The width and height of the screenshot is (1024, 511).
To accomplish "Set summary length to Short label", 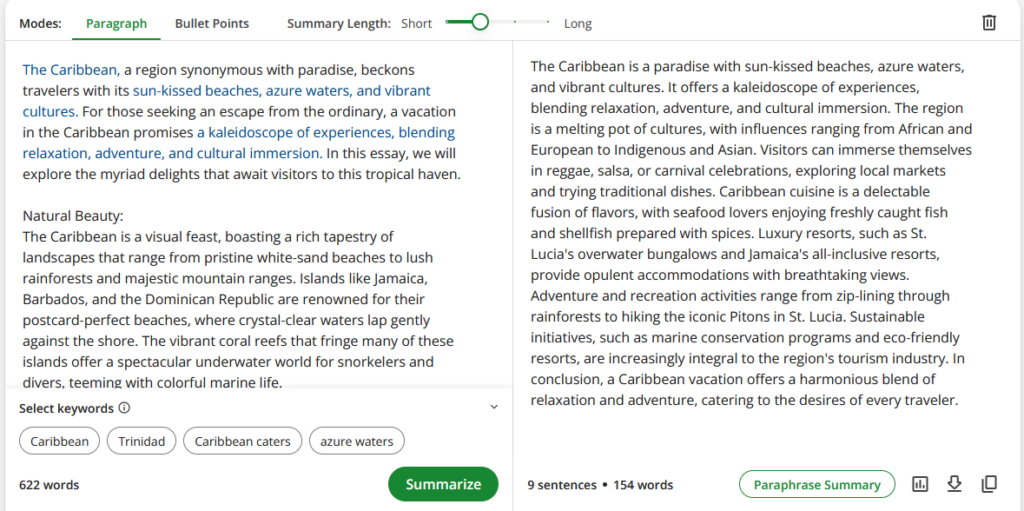I will 417,23.
